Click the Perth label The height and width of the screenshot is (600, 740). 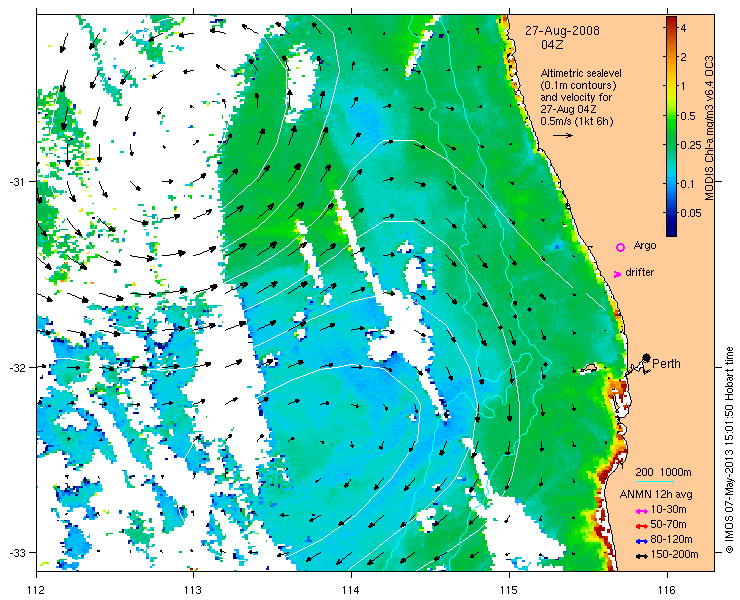666,363
